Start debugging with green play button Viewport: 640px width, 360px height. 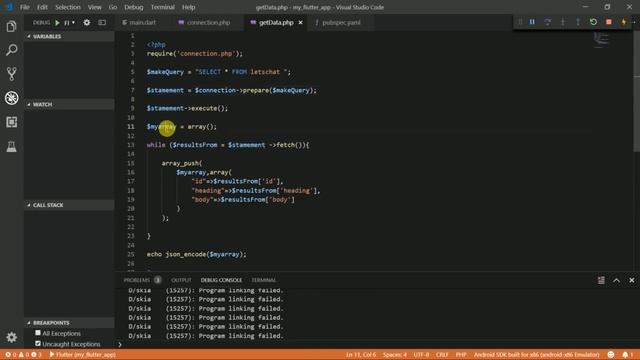click(57, 23)
